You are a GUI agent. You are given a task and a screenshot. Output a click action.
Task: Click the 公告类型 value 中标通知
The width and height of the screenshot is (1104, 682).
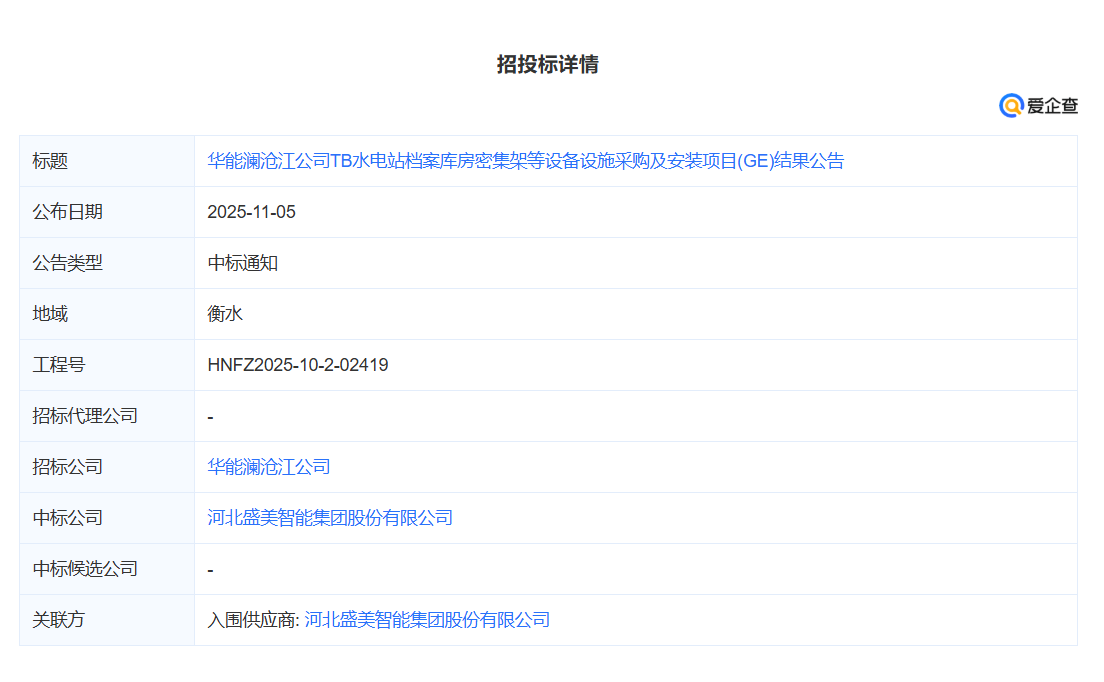pyautogui.click(x=234, y=263)
